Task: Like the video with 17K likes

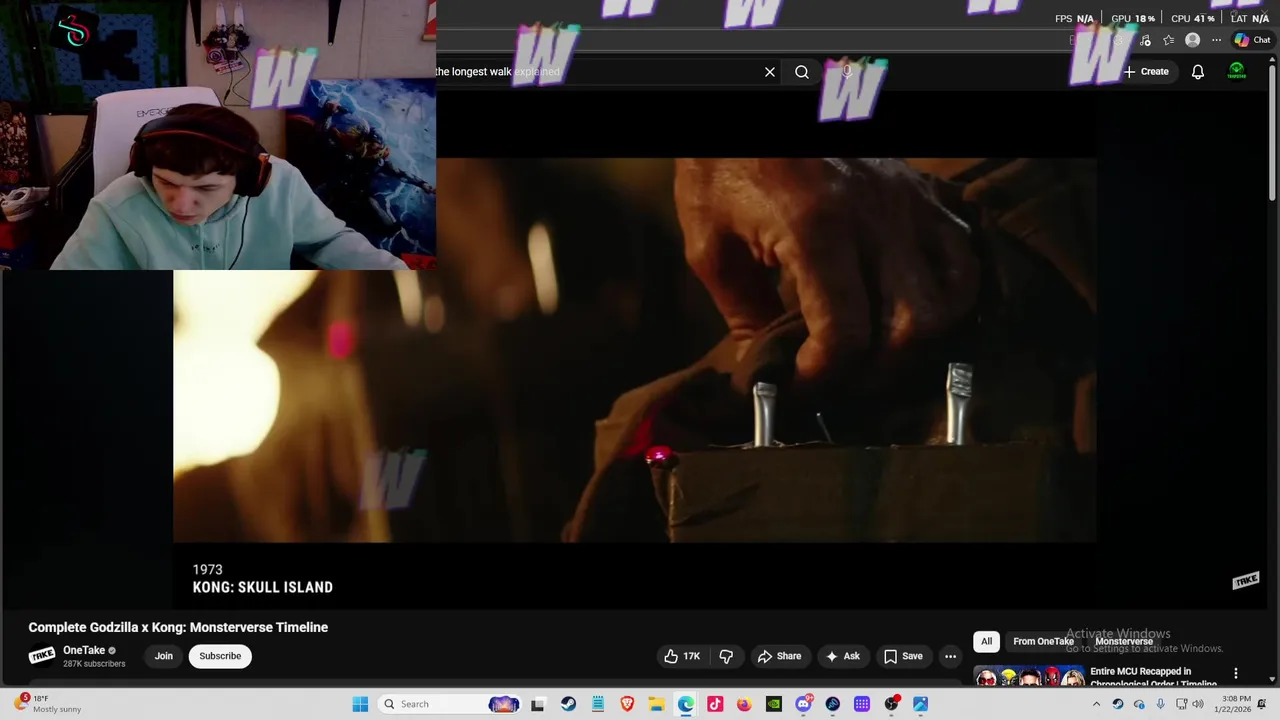Action: coord(682,656)
